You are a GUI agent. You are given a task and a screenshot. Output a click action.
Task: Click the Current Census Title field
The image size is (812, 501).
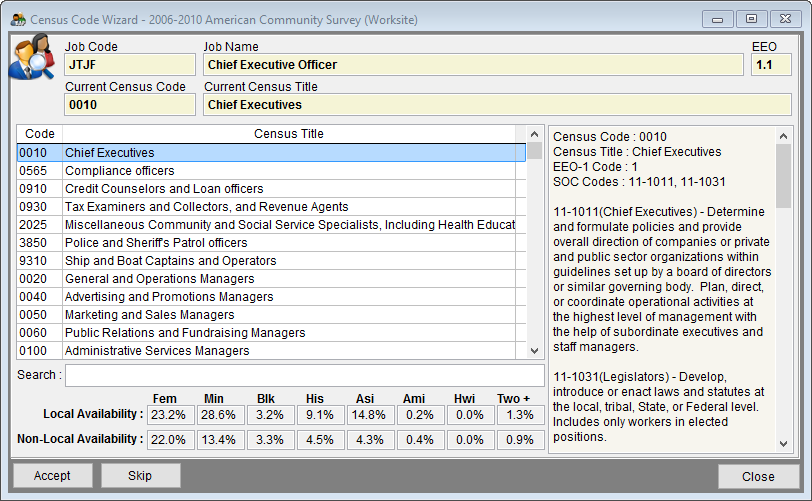[497, 105]
